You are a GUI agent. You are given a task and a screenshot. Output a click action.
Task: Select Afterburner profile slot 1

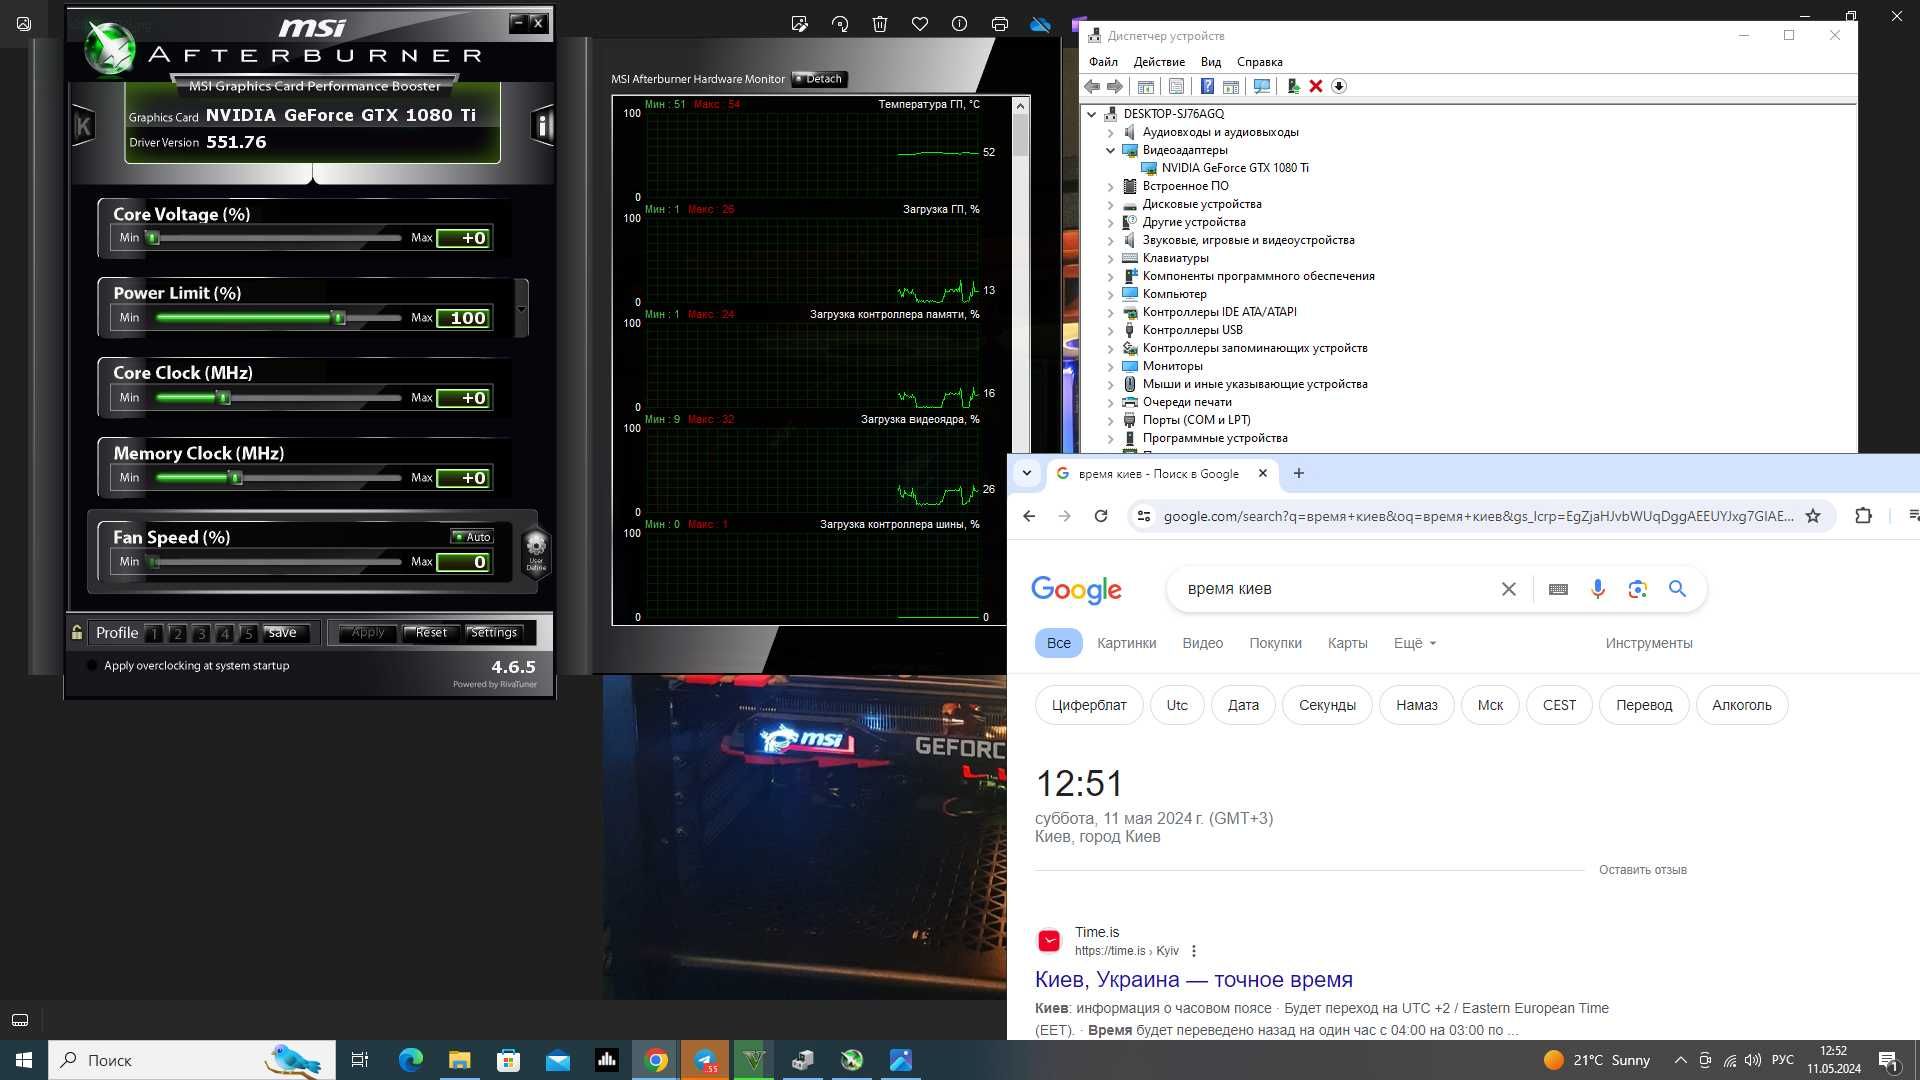tap(154, 633)
